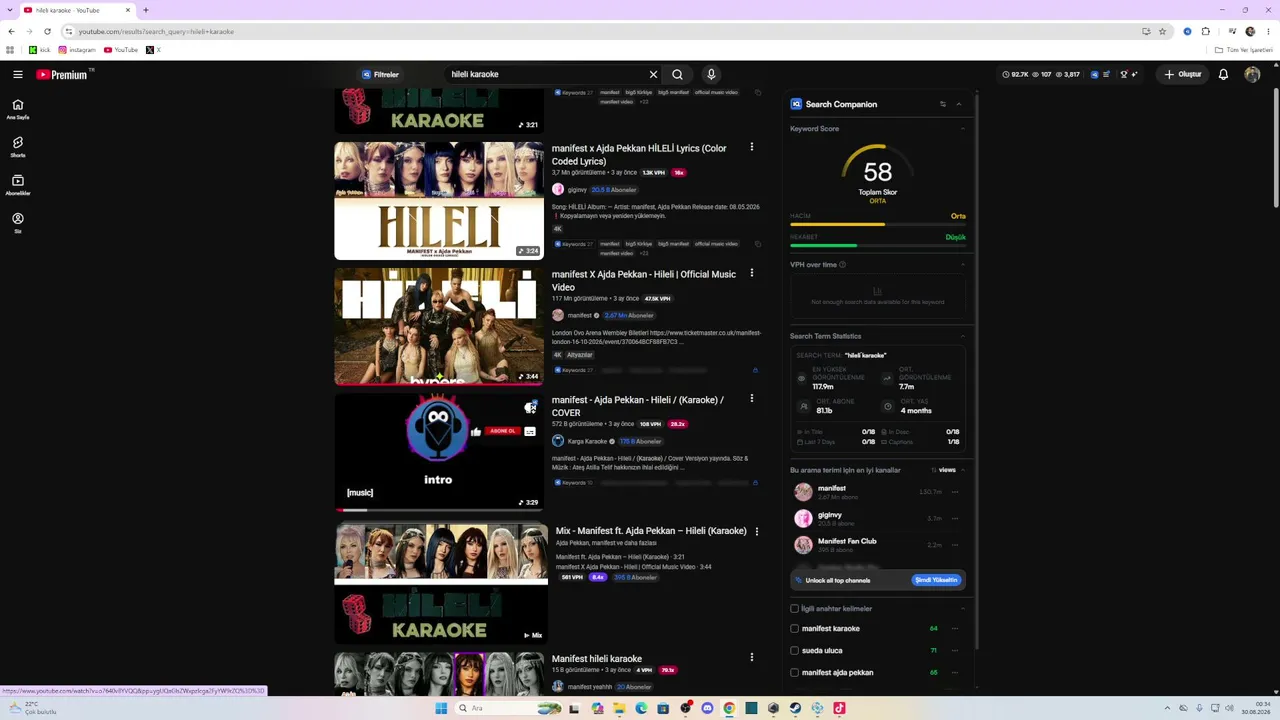This screenshot has height=720, width=1280.
Task: Open the instagram bookmark
Action: click(77, 50)
